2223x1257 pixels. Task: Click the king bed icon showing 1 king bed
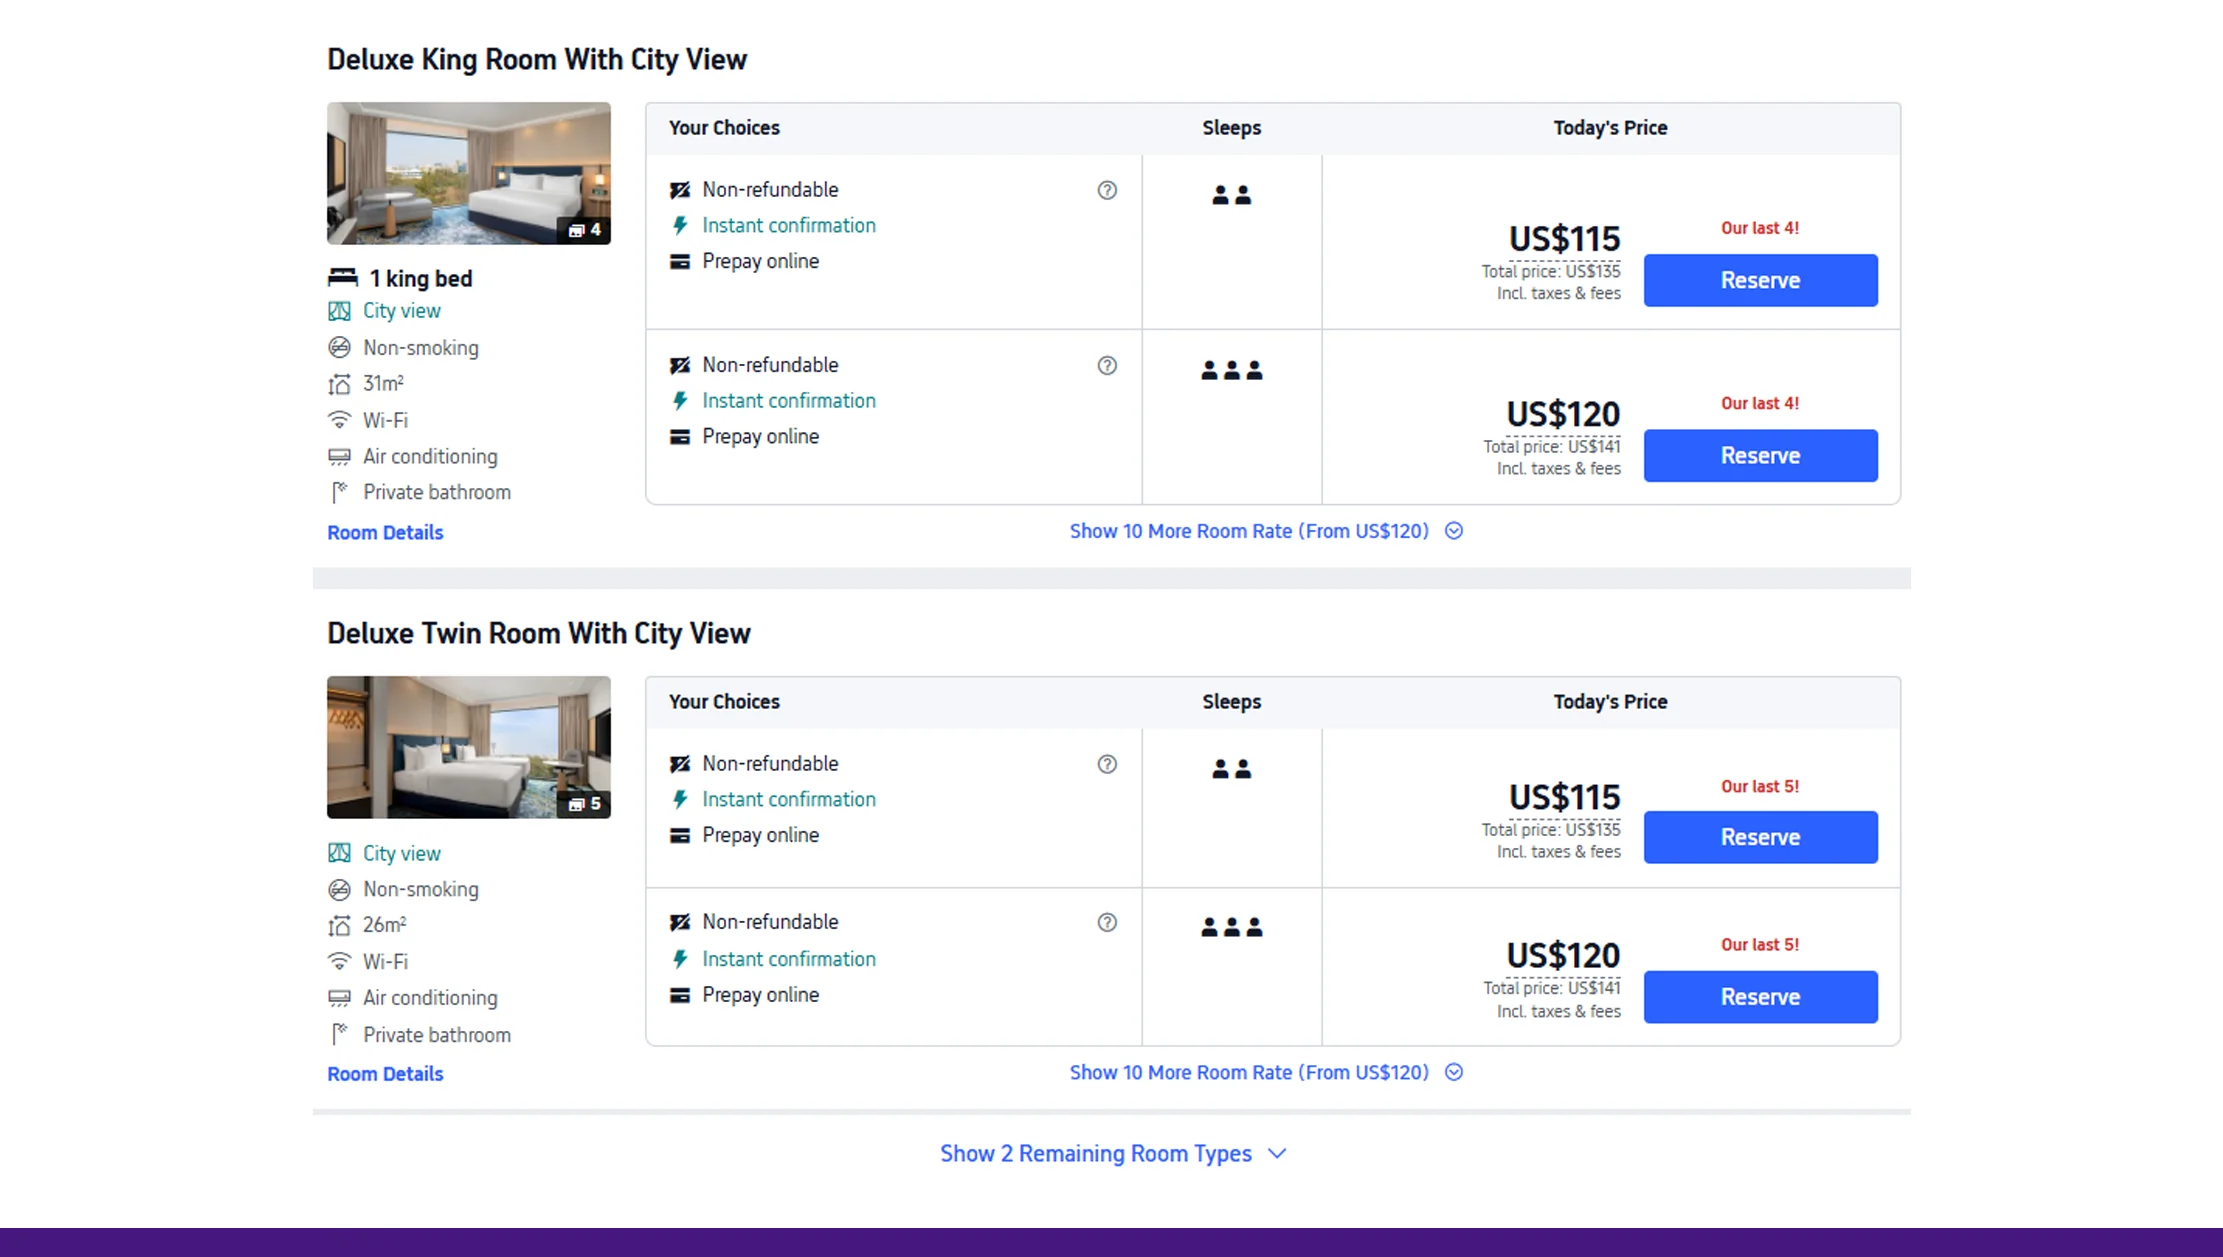[x=342, y=277]
